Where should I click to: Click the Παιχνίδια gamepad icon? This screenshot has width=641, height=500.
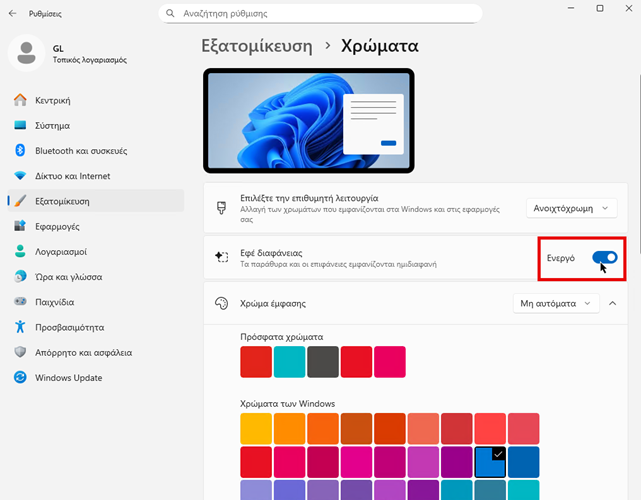pos(20,302)
